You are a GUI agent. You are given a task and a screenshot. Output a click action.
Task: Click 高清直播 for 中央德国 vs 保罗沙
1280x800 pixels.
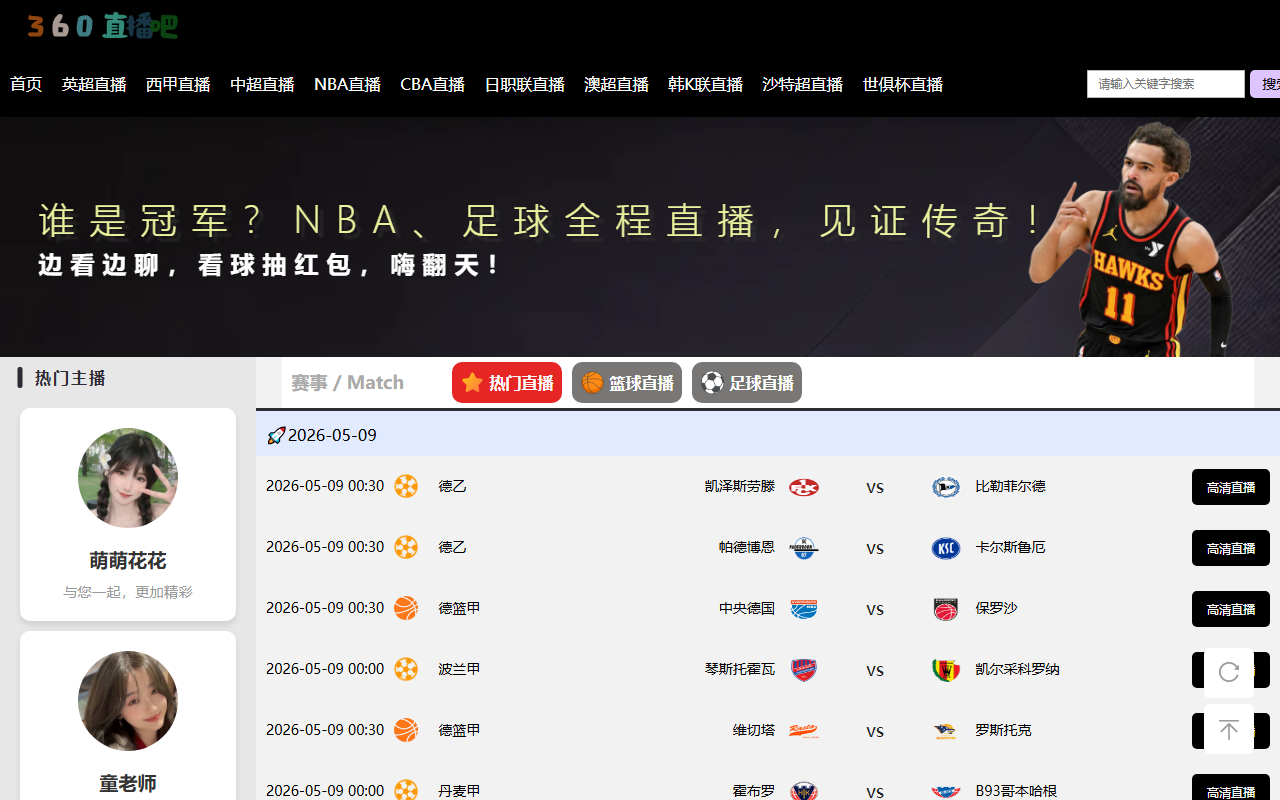(1231, 609)
